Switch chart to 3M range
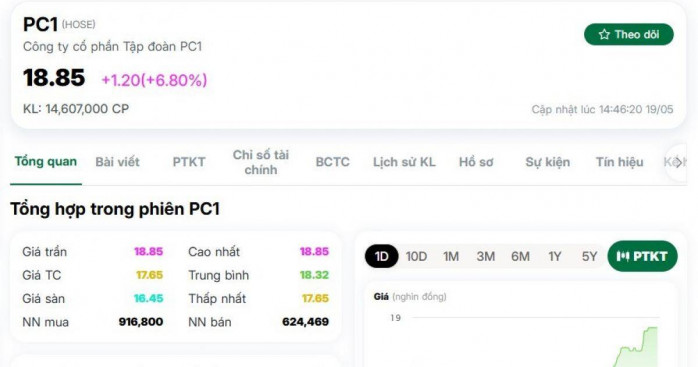698x367 pixels. point(486,256)
